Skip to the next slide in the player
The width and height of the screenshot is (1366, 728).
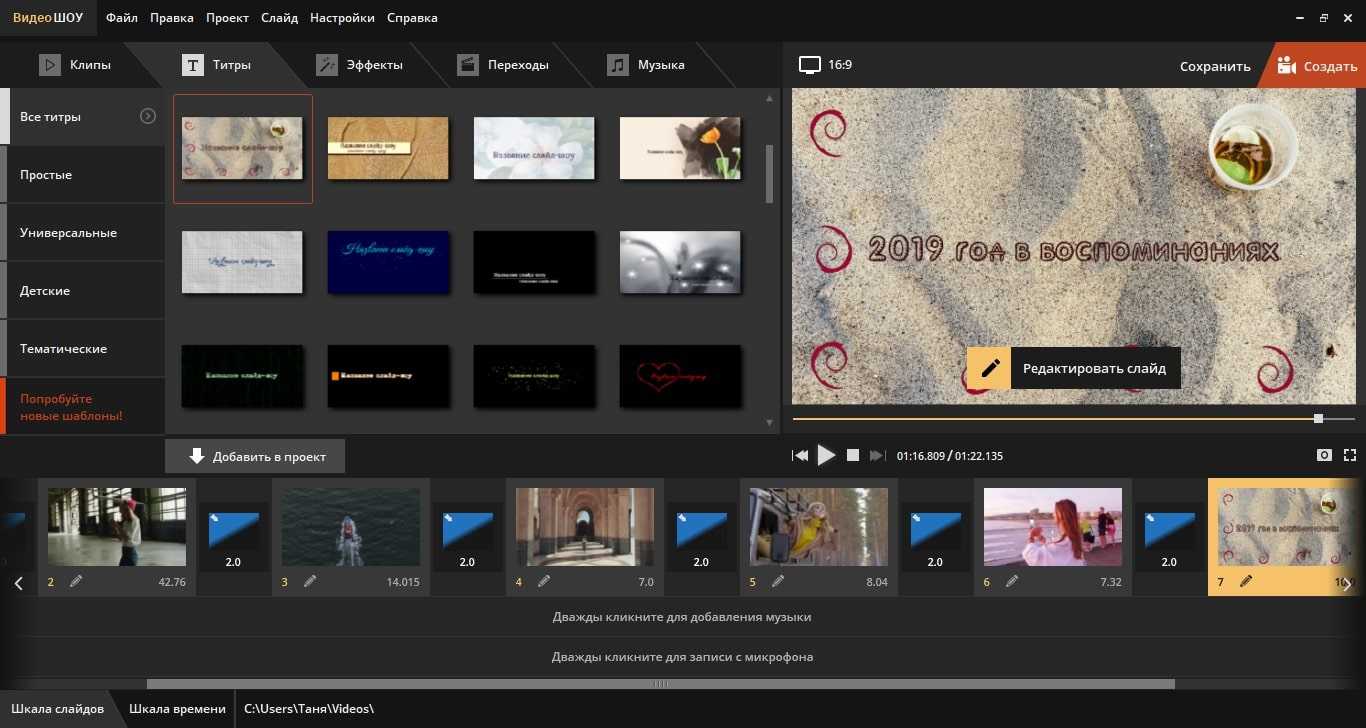click(877, 456)
